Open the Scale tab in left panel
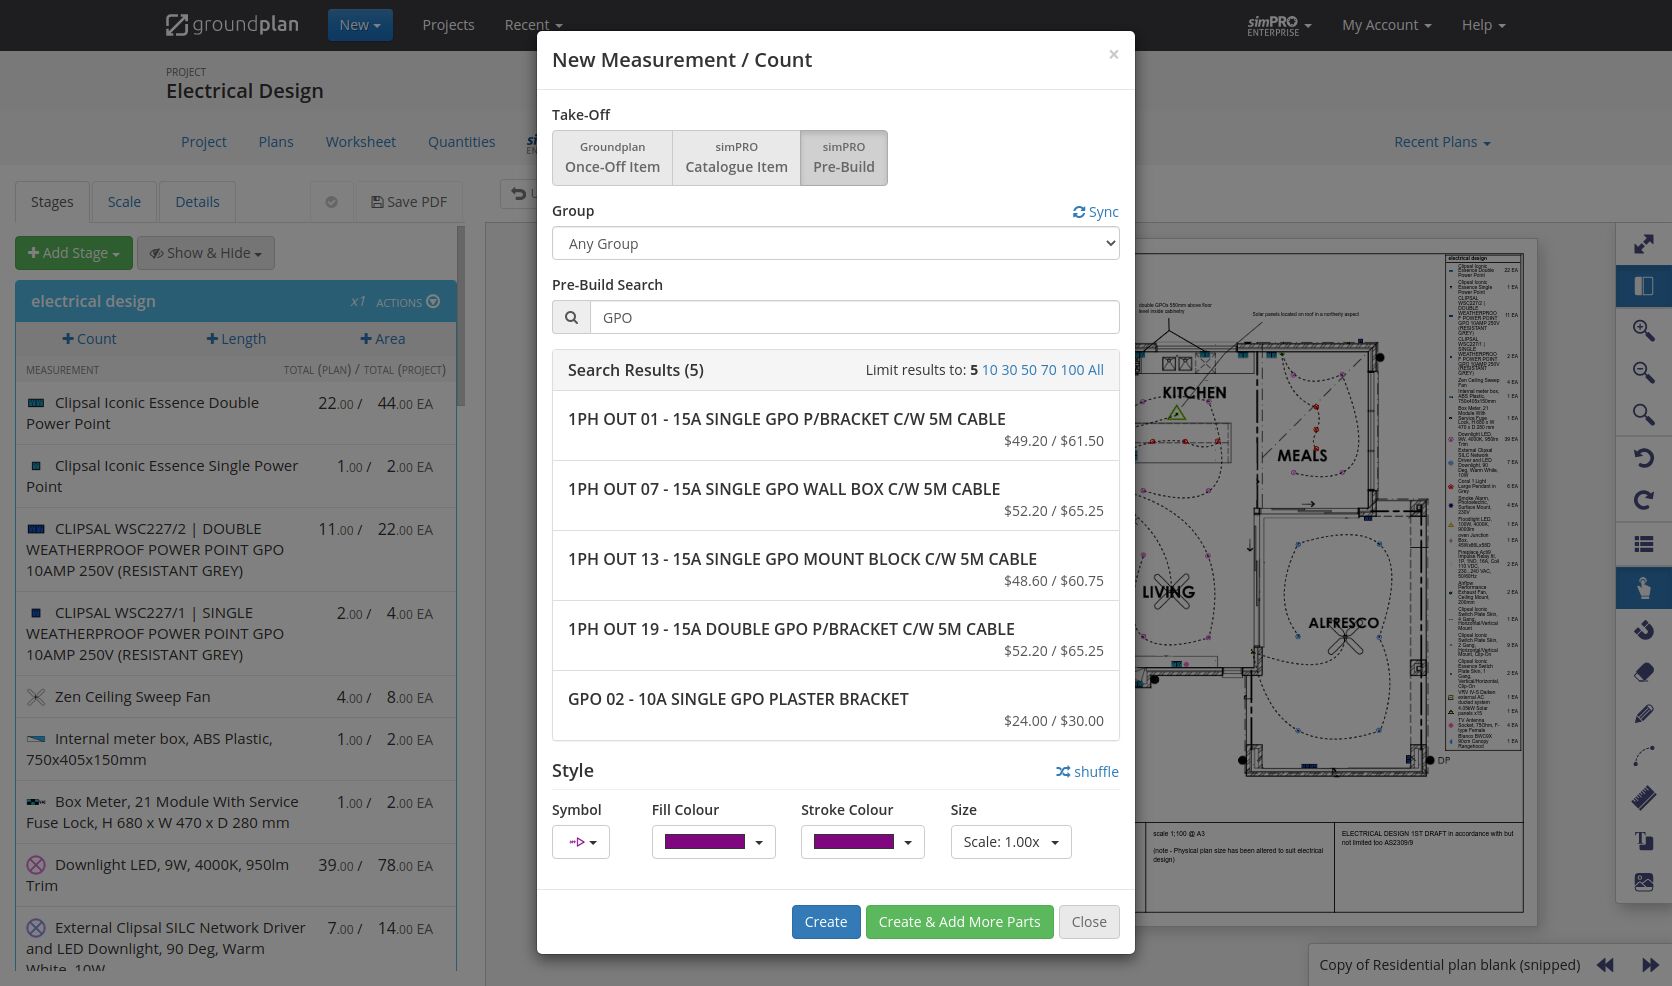The width and height of the screenshot is (1672, 986). [x=124, y=201]
